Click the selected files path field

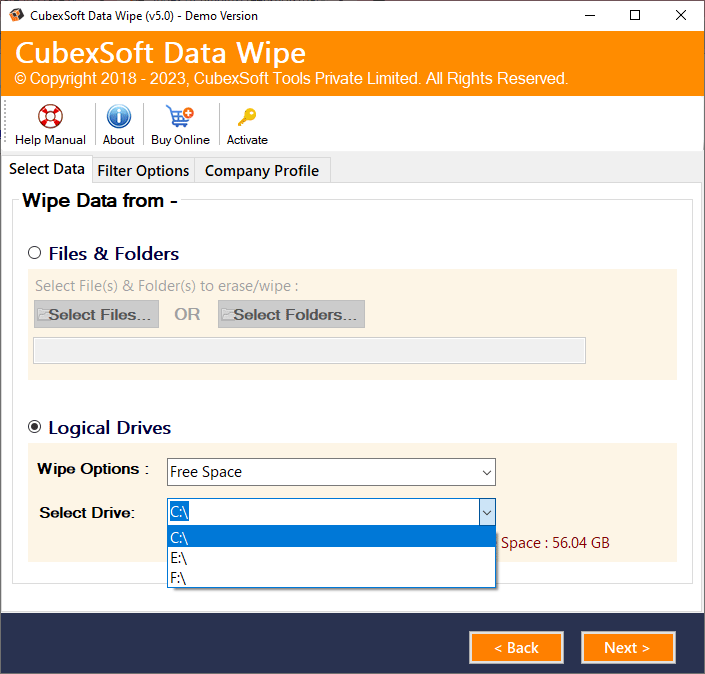[309, 350]
